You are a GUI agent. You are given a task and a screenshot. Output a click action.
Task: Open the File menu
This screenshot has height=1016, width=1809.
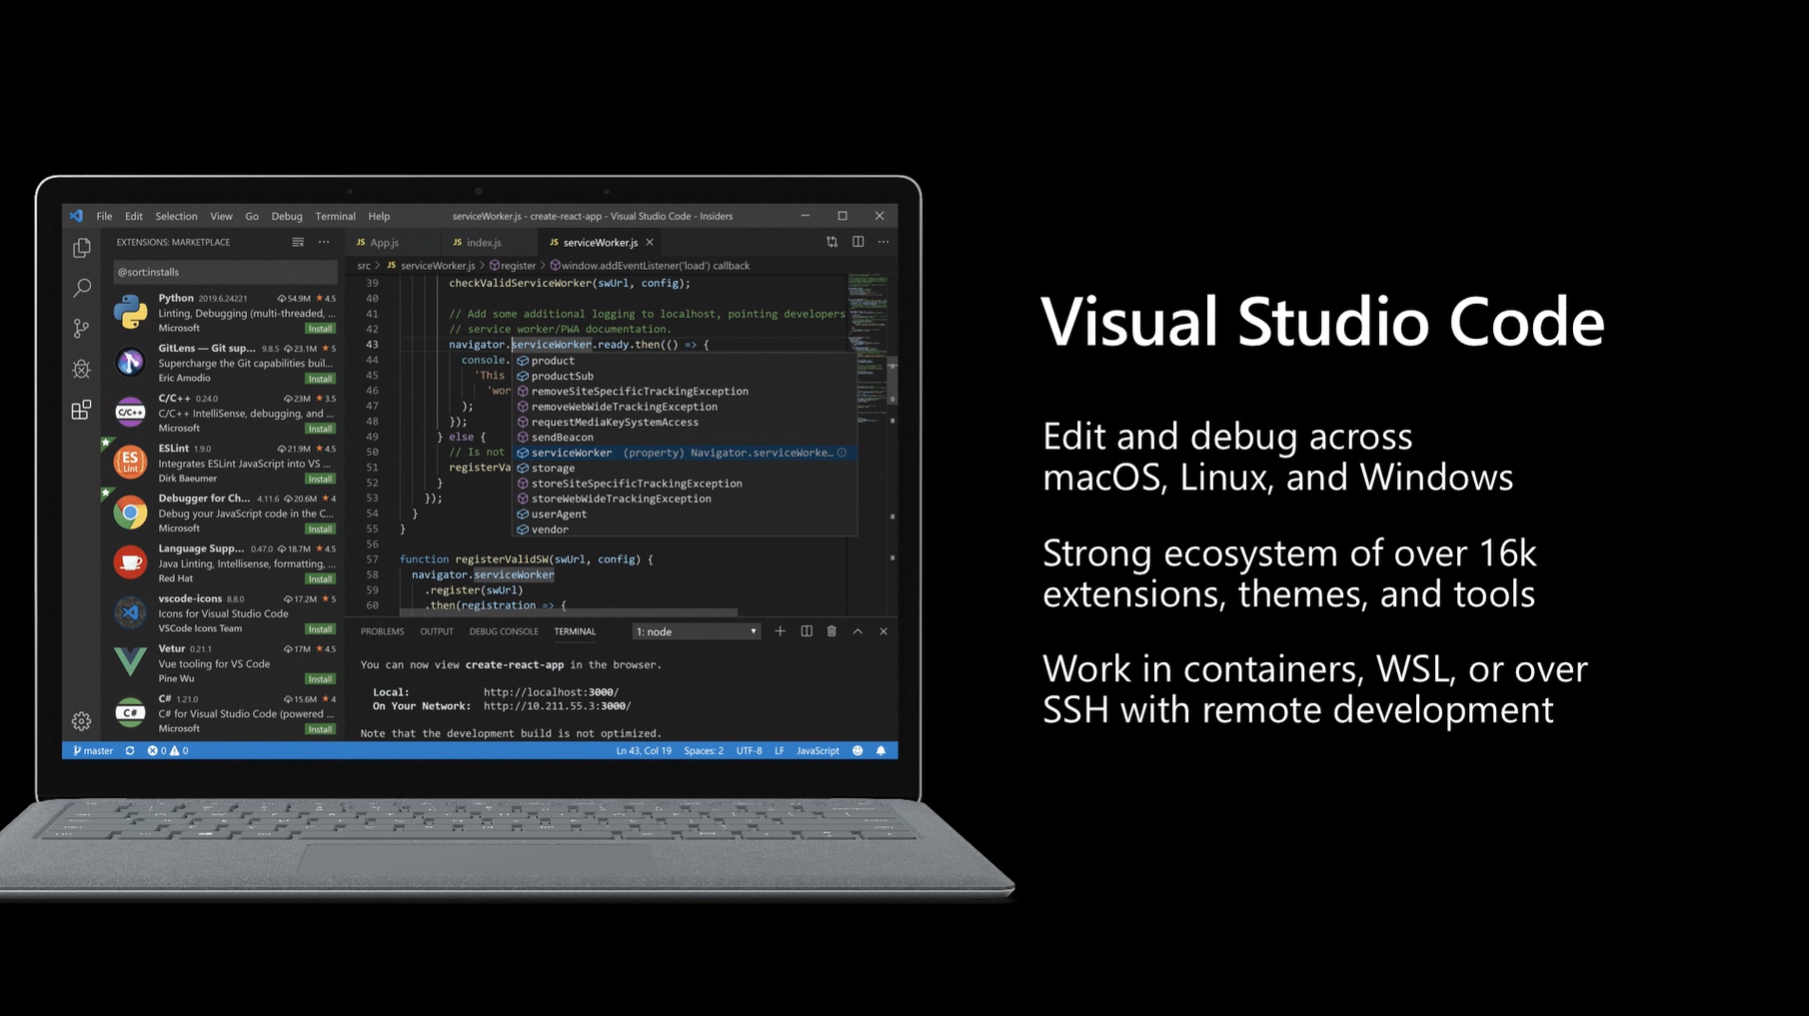(x=104, y=216)
